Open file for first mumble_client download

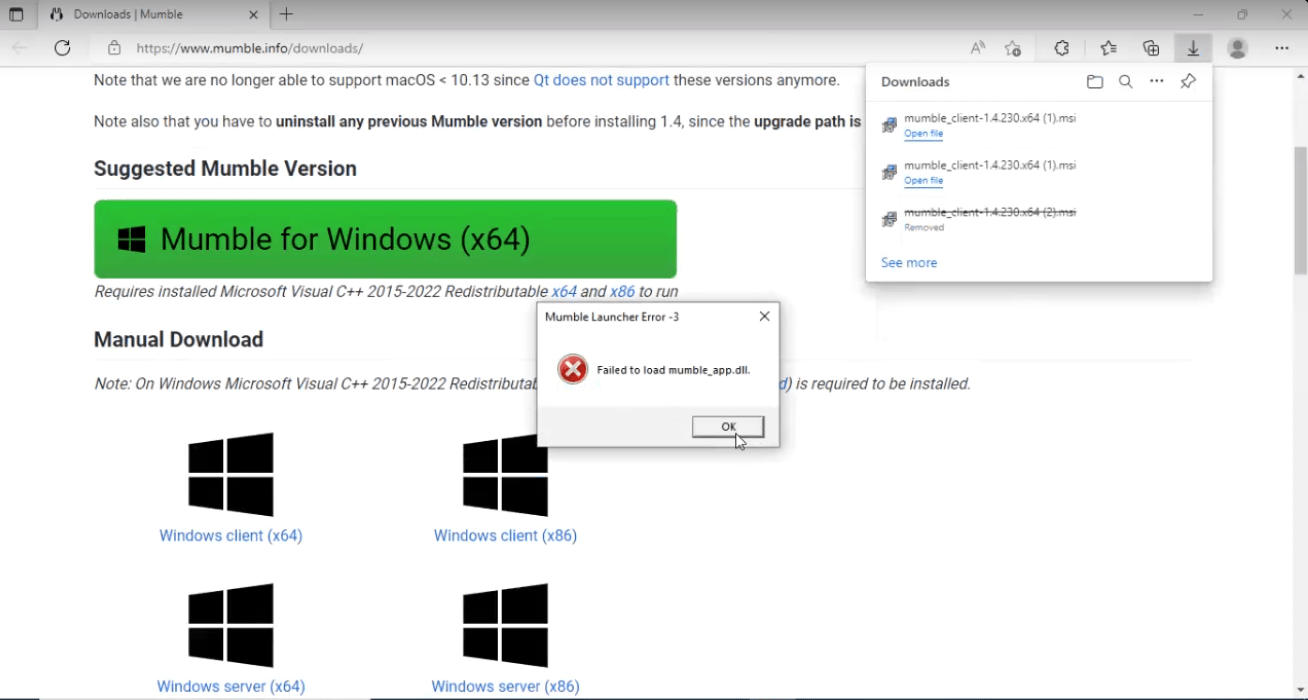923,134
